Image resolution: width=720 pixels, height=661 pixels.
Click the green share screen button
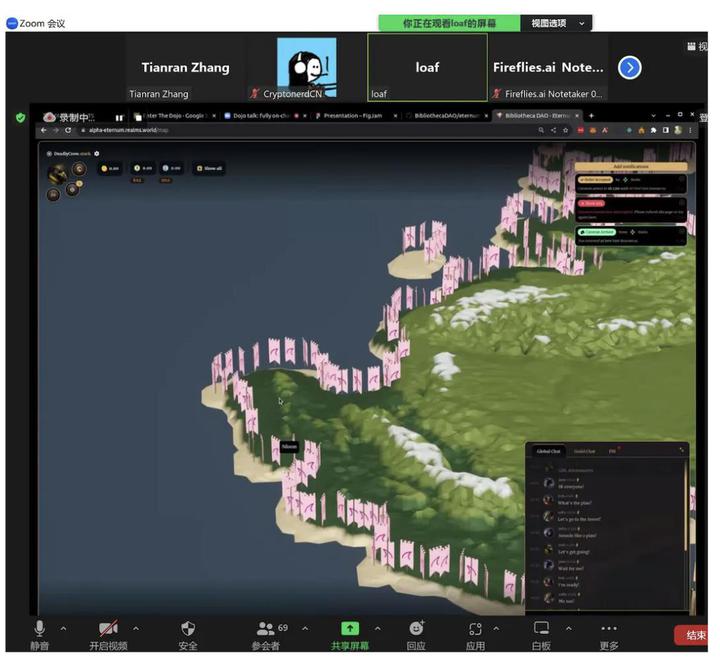tap(350, 634)
